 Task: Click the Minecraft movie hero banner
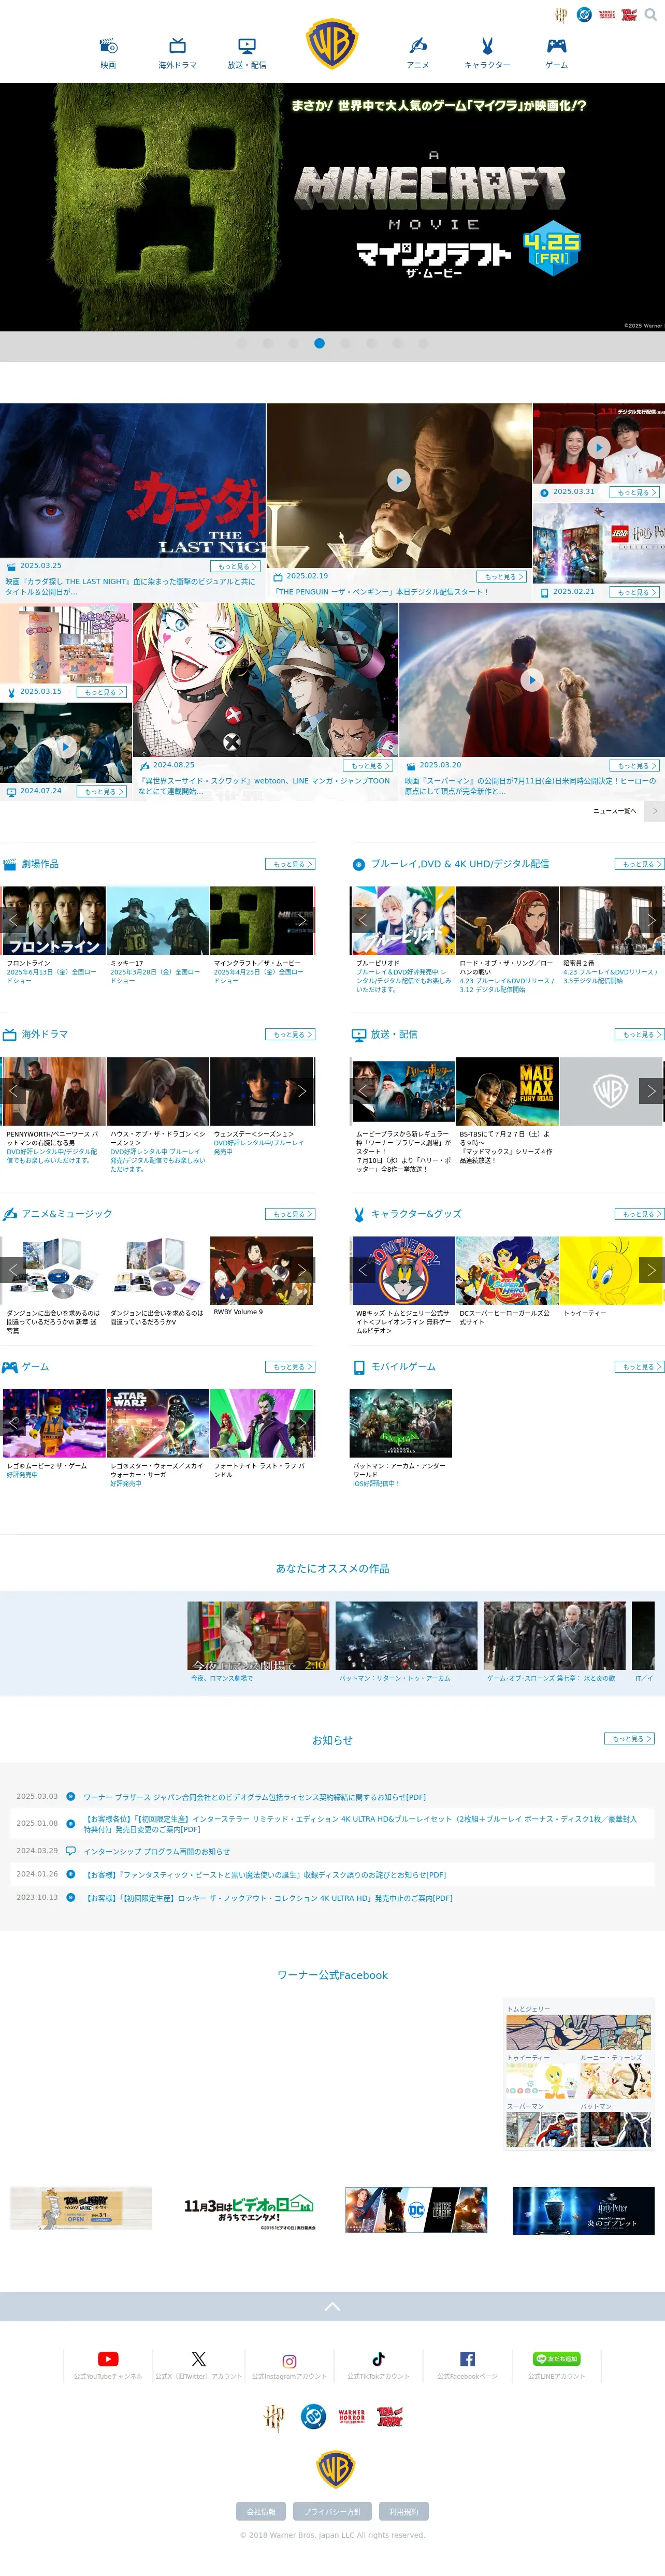(332, 207)
